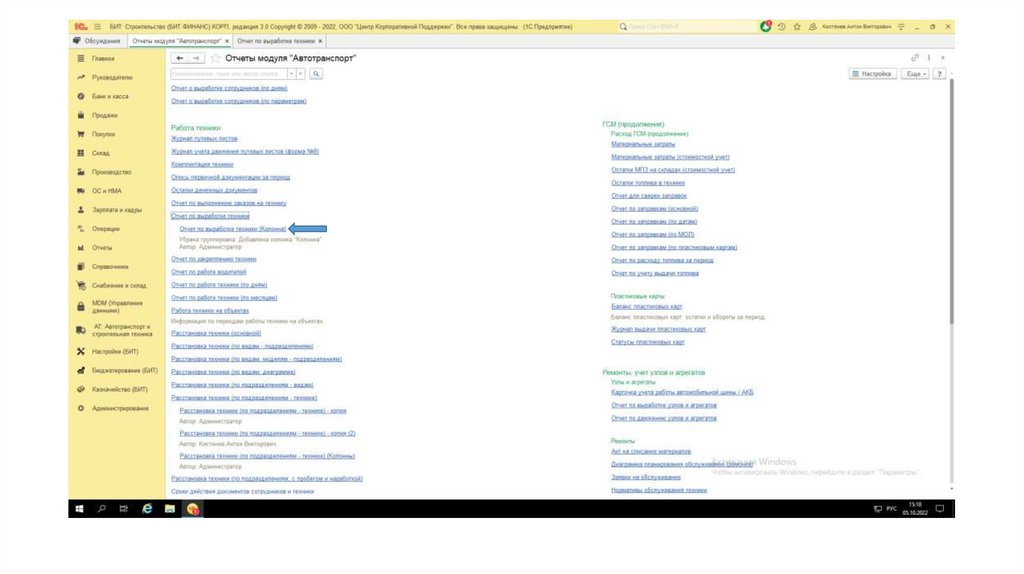Open favorites star in the title bar
Viewport: 1024px width, 574px height.
click(797, 27)
